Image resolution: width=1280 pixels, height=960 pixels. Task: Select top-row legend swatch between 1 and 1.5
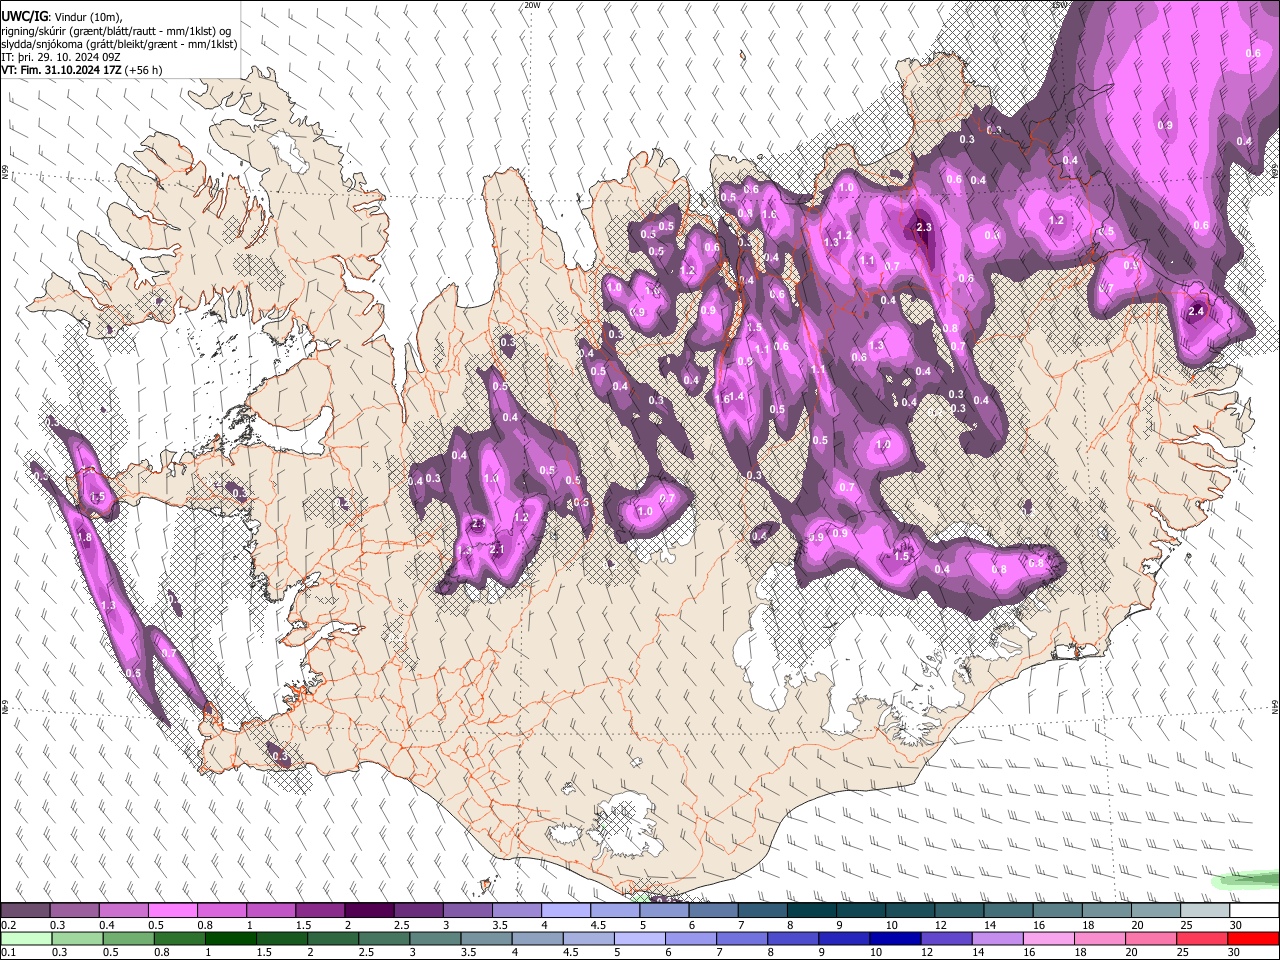click(x=270, y=911)
